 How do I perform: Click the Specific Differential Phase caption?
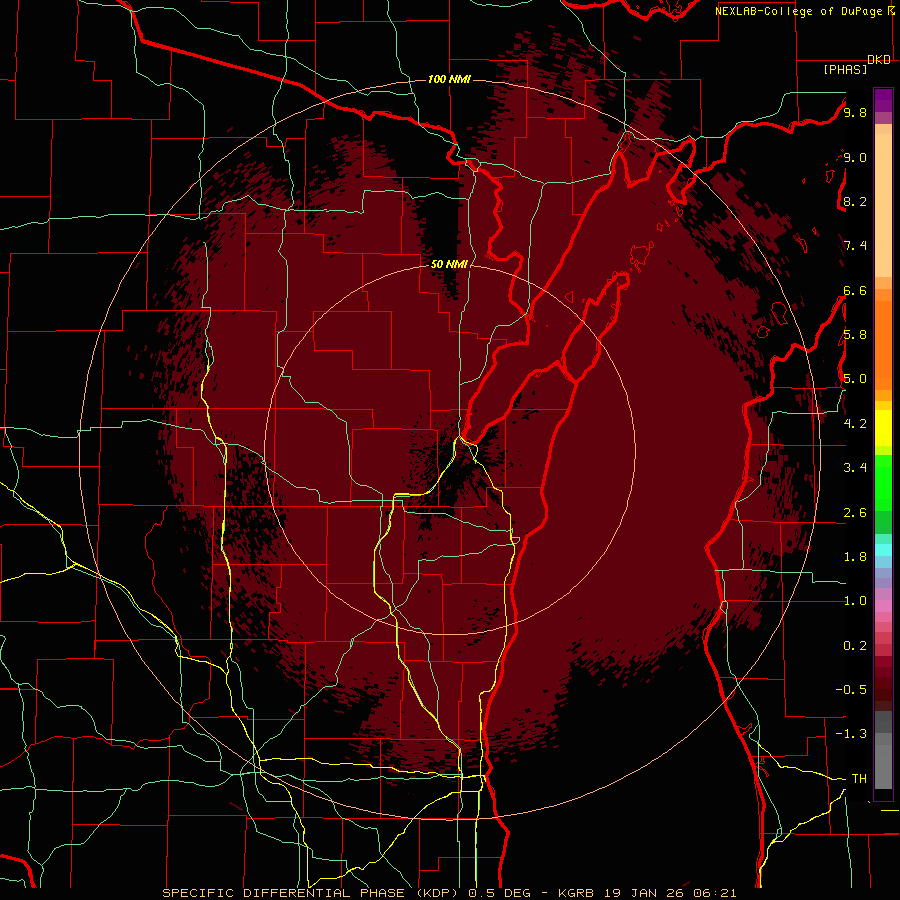449,893
